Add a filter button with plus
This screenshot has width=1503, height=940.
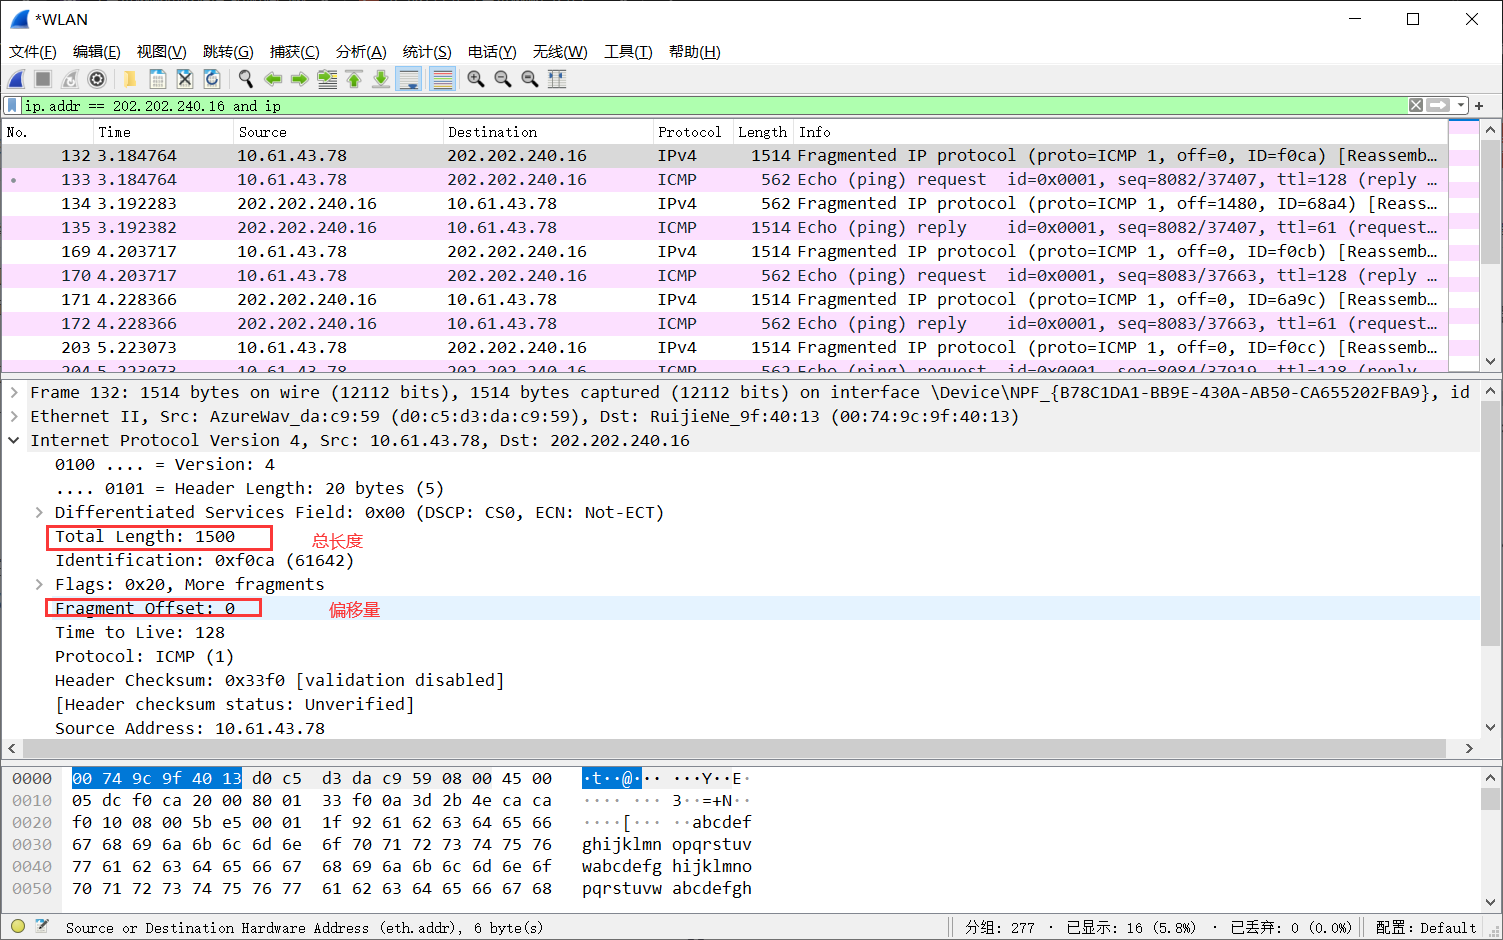(1479, 106)
